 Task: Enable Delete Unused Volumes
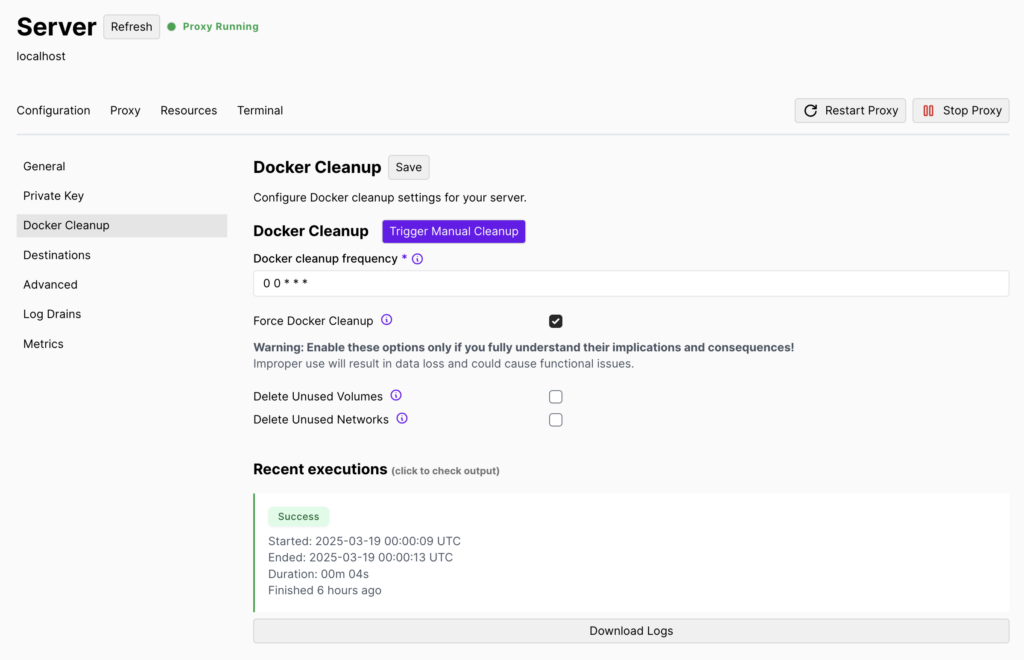(555, 396)
